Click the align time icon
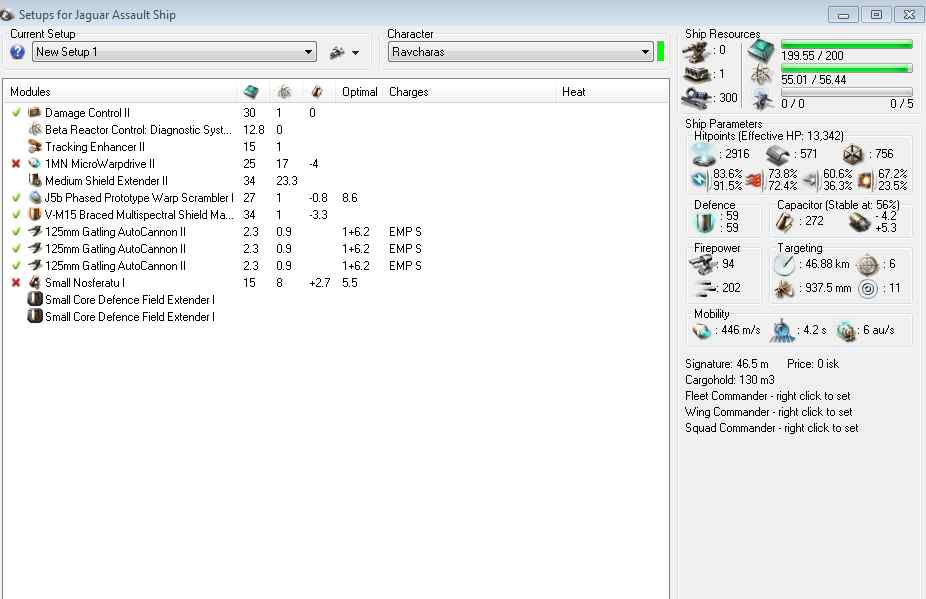Image resolution: width=926 pixels, height=599 pixels. click(x=782, y=331)
